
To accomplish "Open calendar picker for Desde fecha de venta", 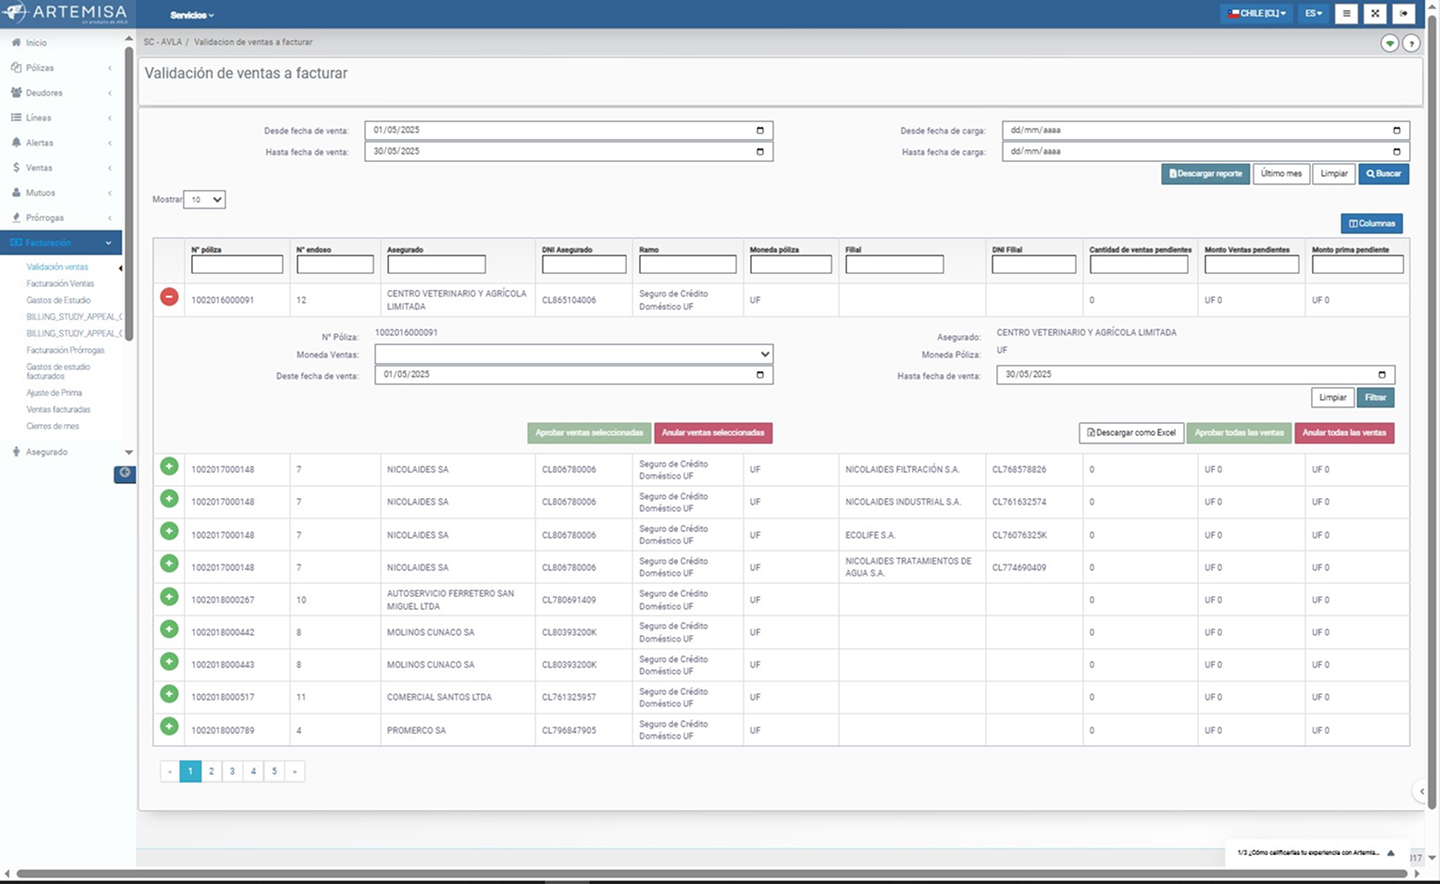I will point(760,130).
